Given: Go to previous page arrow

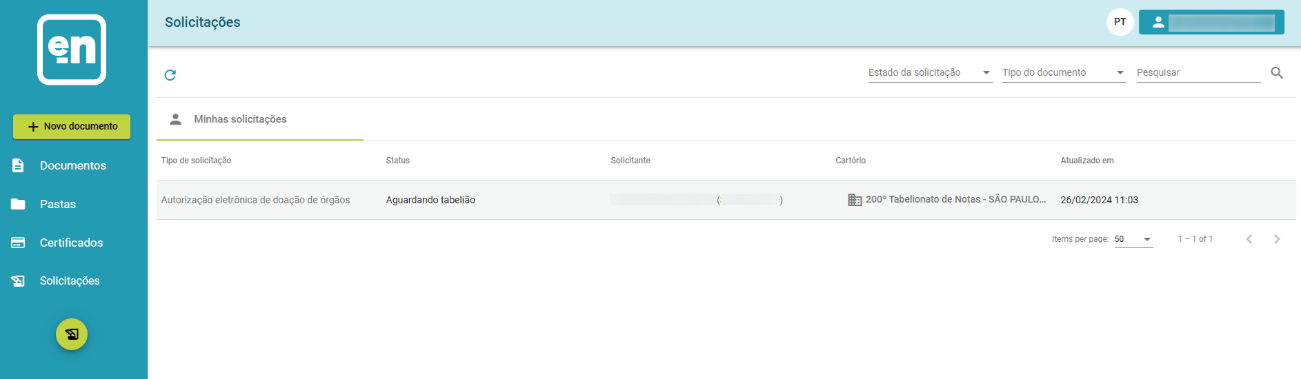Looking at the screenshot, I should (1249, 239).
